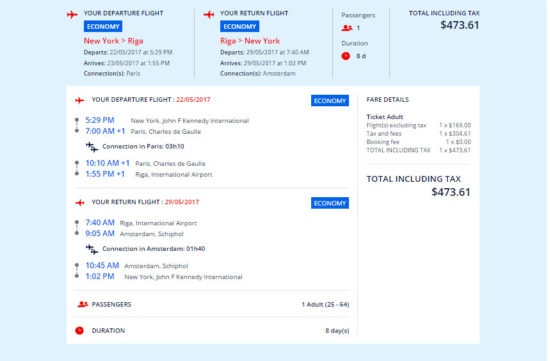550x361 pixels.
Task: Click the red clock duration icon in summary header
Action: (x=346, y=56)
